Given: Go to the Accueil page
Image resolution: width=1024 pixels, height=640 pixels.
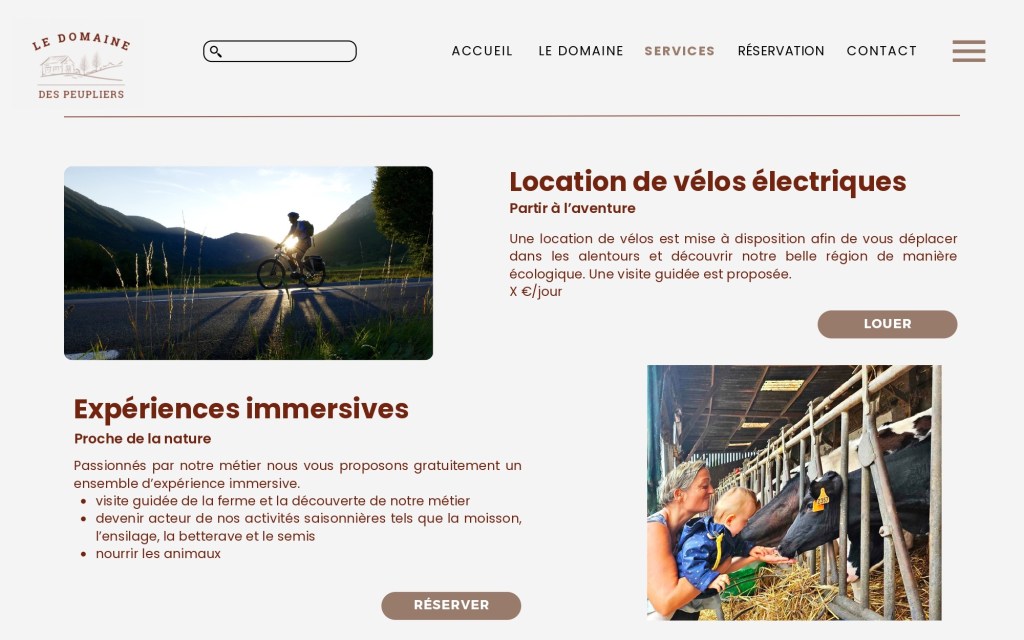Looking at the screenshot, I should coord(482,51).
